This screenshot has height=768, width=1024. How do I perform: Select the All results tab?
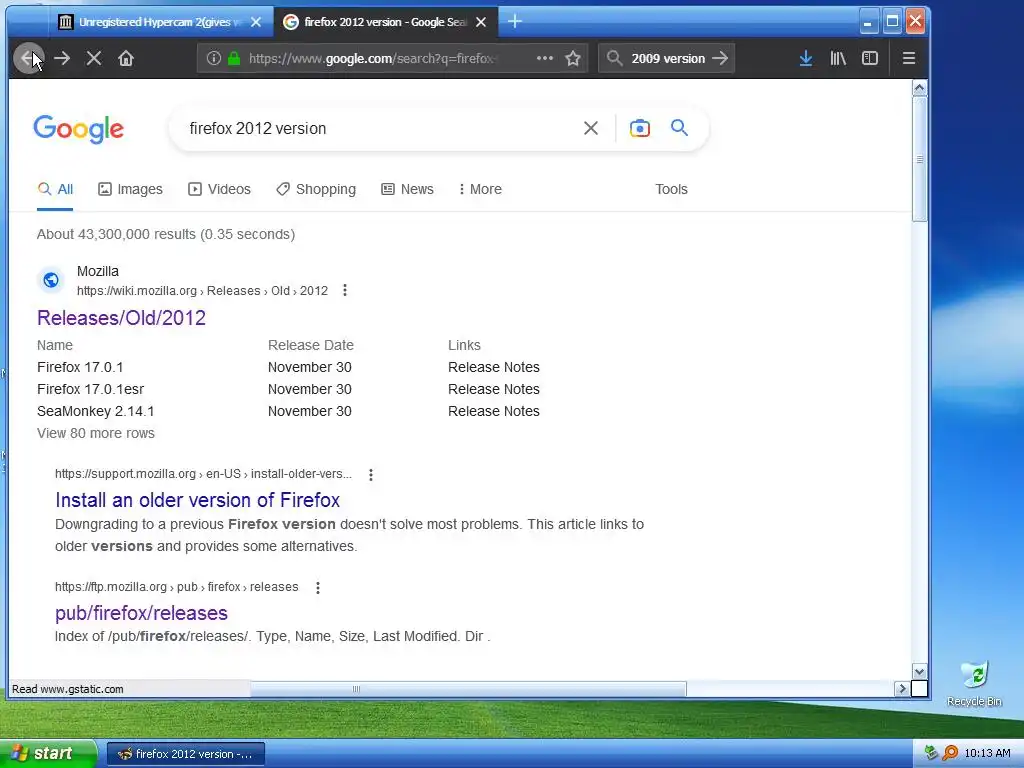click(x=55, y=189)
